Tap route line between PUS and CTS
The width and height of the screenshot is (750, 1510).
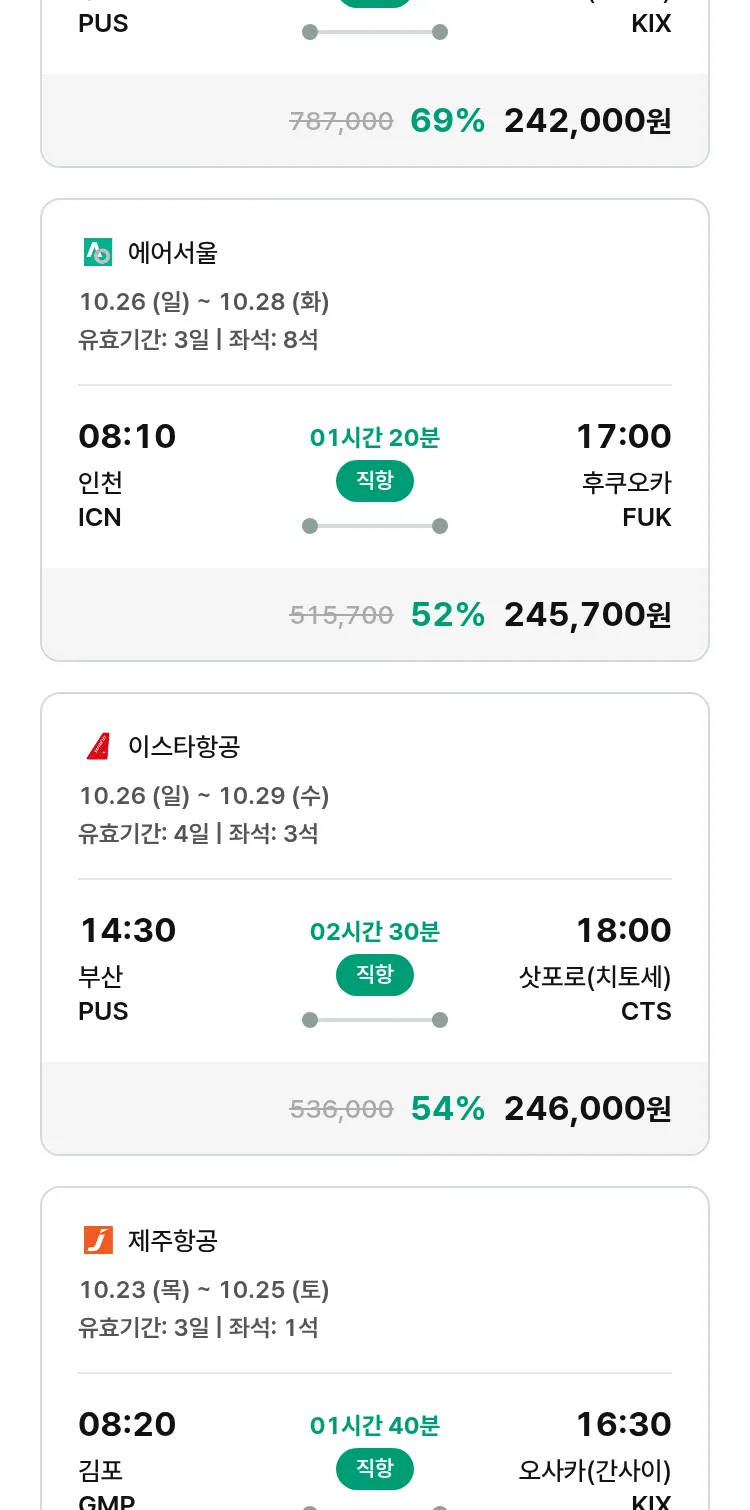click(375, 1020)
